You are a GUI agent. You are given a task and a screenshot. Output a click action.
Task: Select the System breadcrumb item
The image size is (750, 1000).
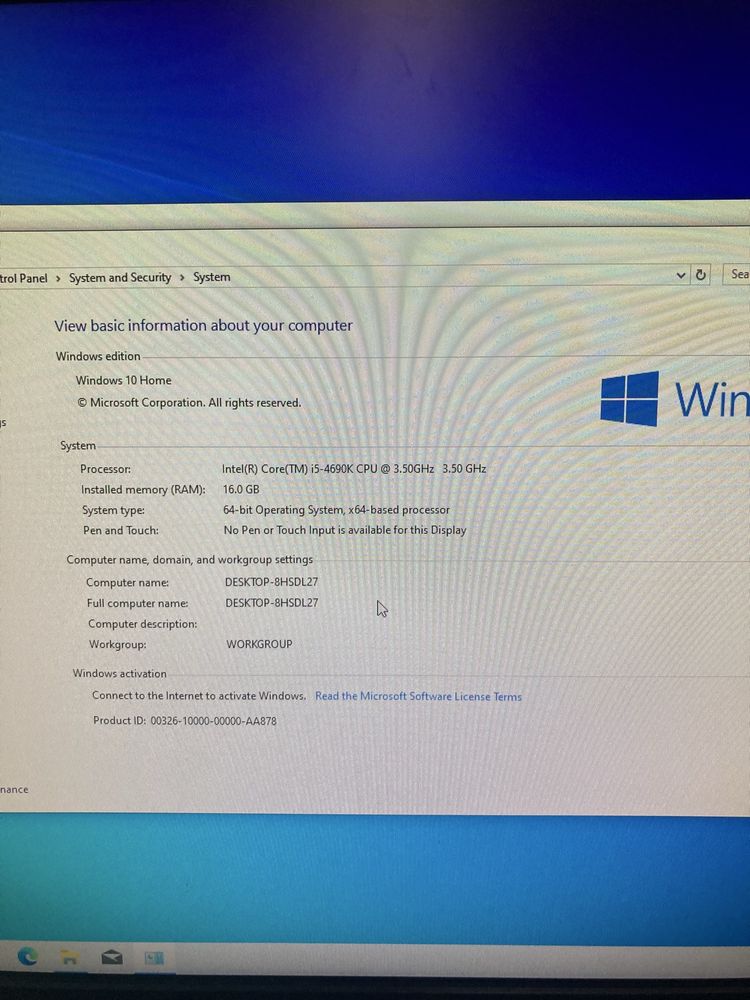(x=212, y=277)
